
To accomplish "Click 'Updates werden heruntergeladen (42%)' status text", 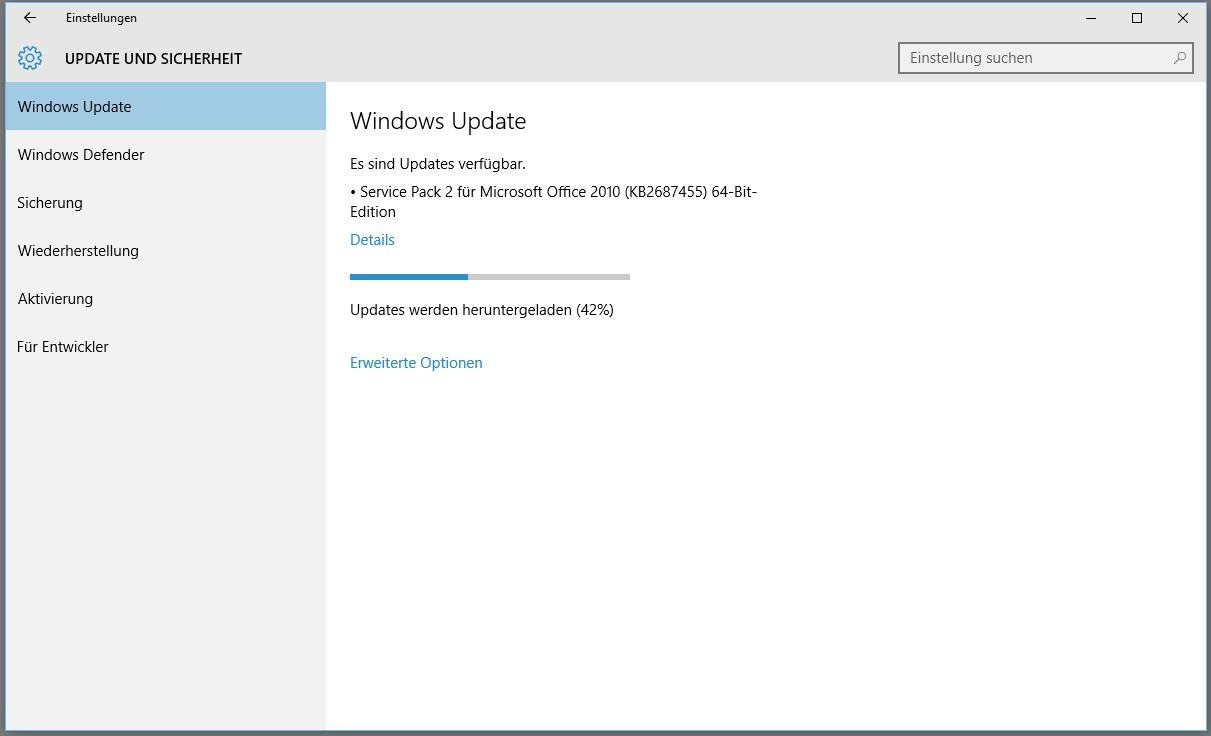I will tap(482, 310).
